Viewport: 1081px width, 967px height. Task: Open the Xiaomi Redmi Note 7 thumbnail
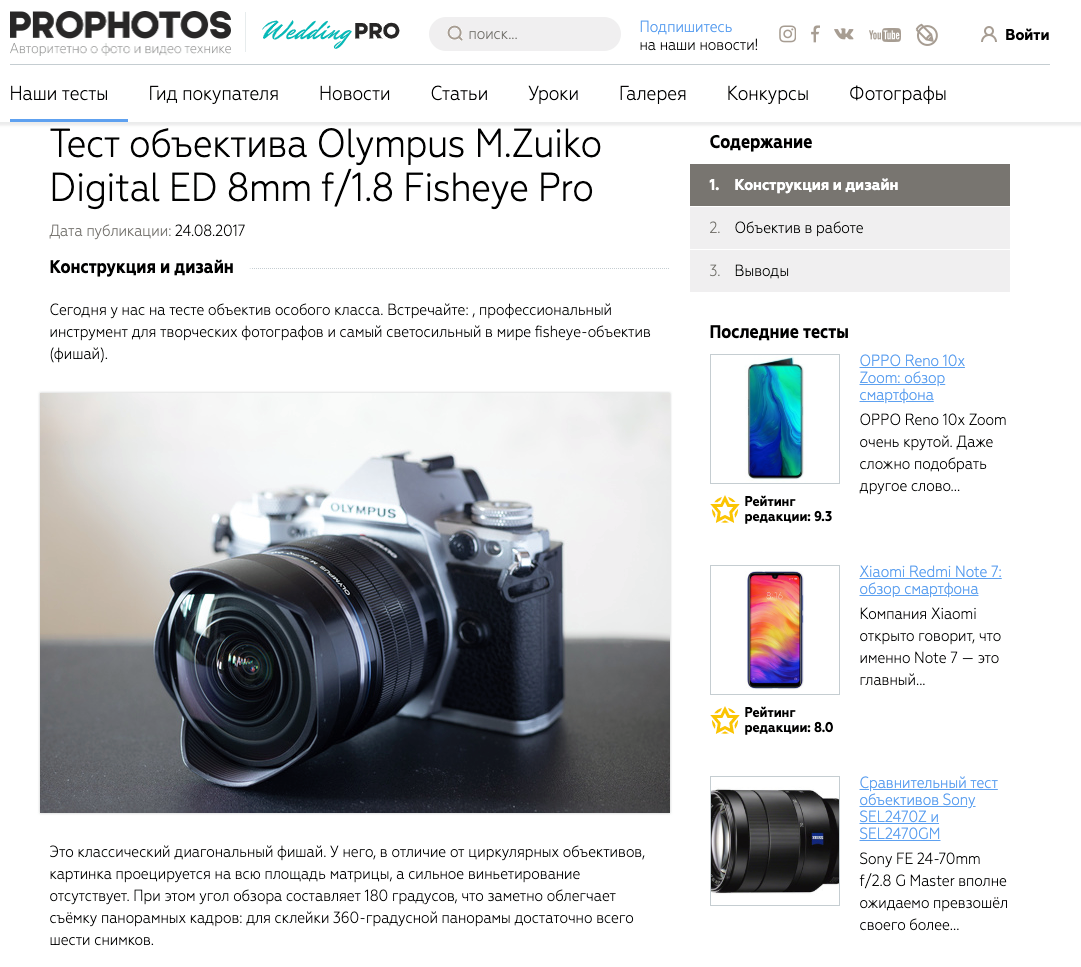point(775,630)
